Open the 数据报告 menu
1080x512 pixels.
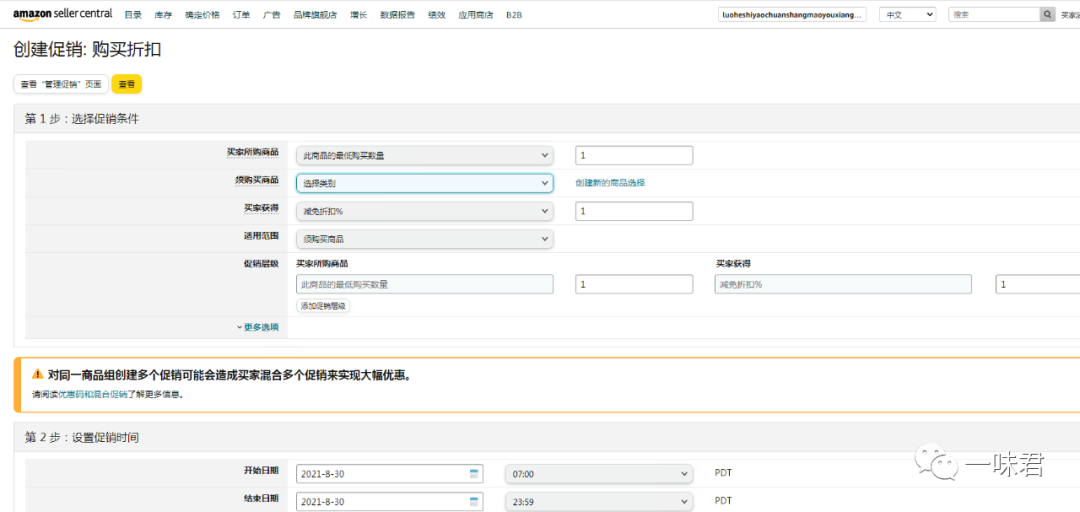tap(397, 14)
